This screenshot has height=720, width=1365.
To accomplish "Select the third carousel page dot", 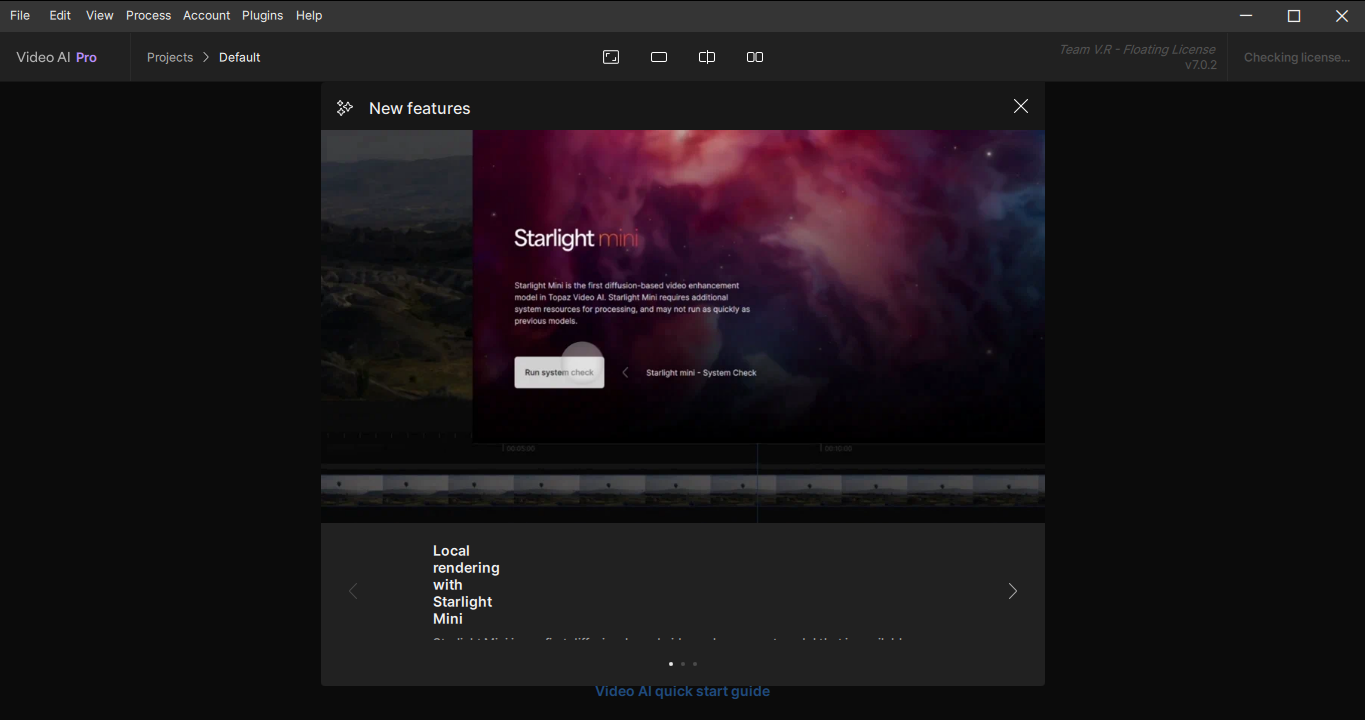I will click(695, 664).
